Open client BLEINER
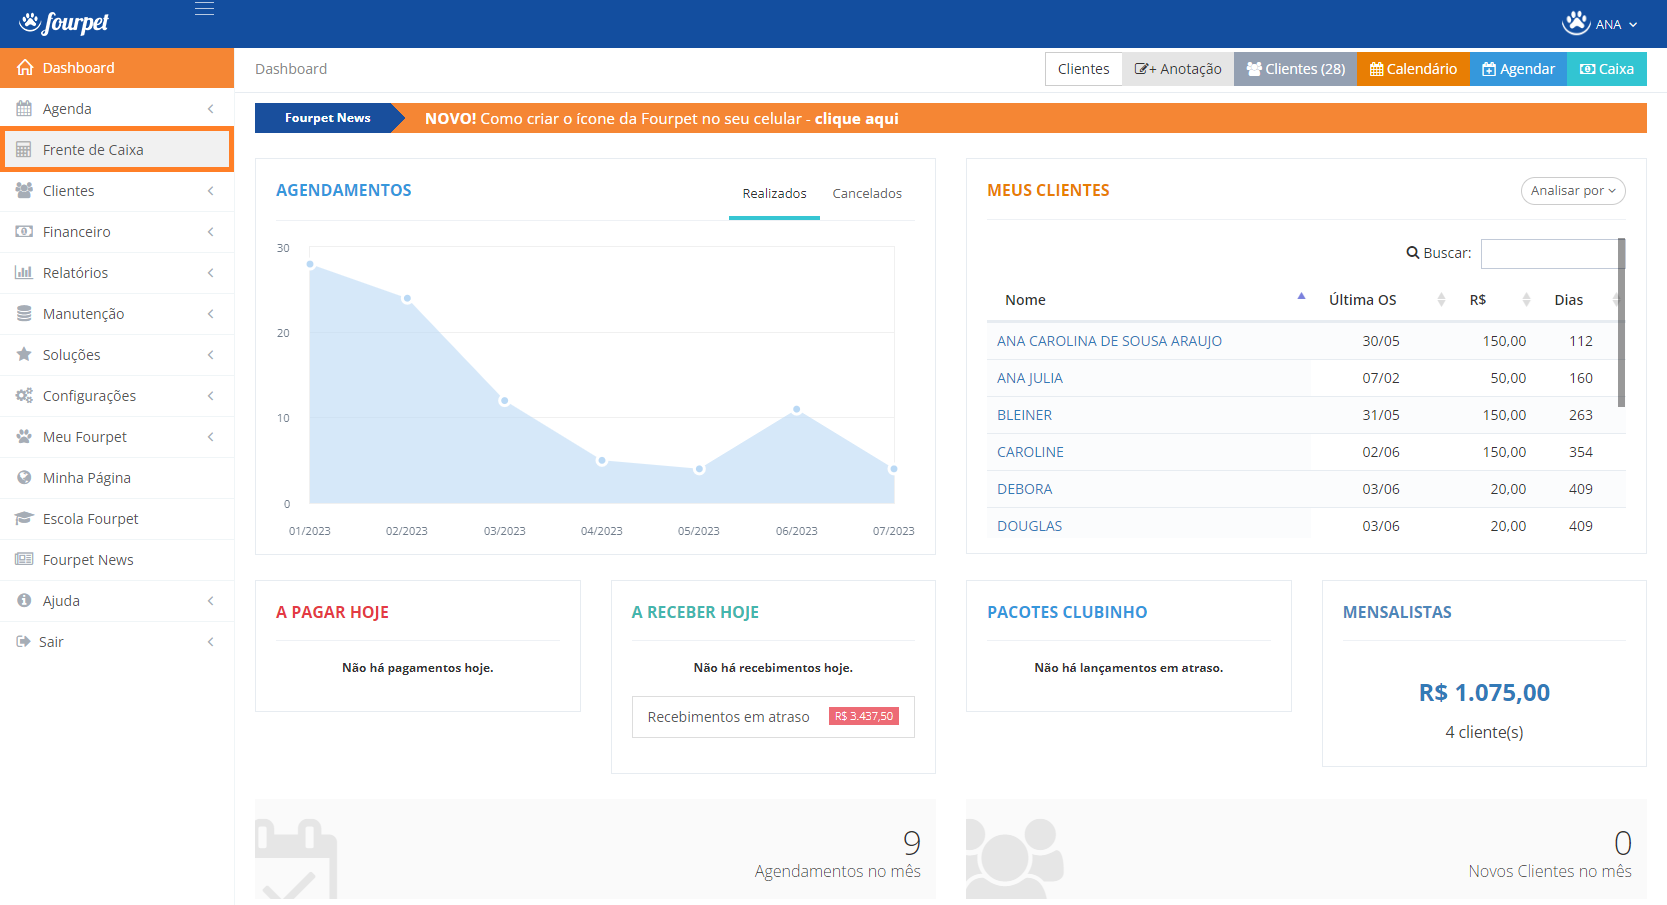 click(x=1024, y=415)
